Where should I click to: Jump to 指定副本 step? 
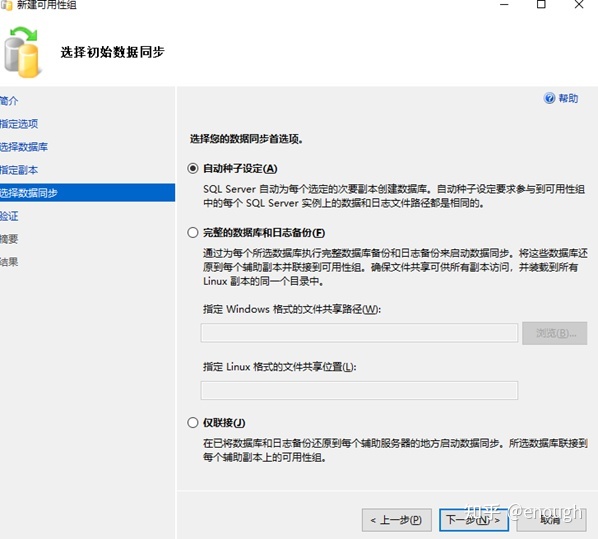[19, 170]
